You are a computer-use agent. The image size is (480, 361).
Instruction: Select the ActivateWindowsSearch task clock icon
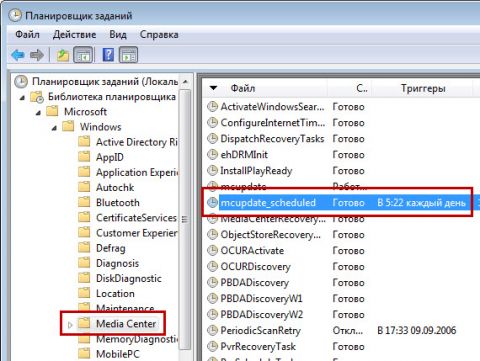click(x=212, y=107)
